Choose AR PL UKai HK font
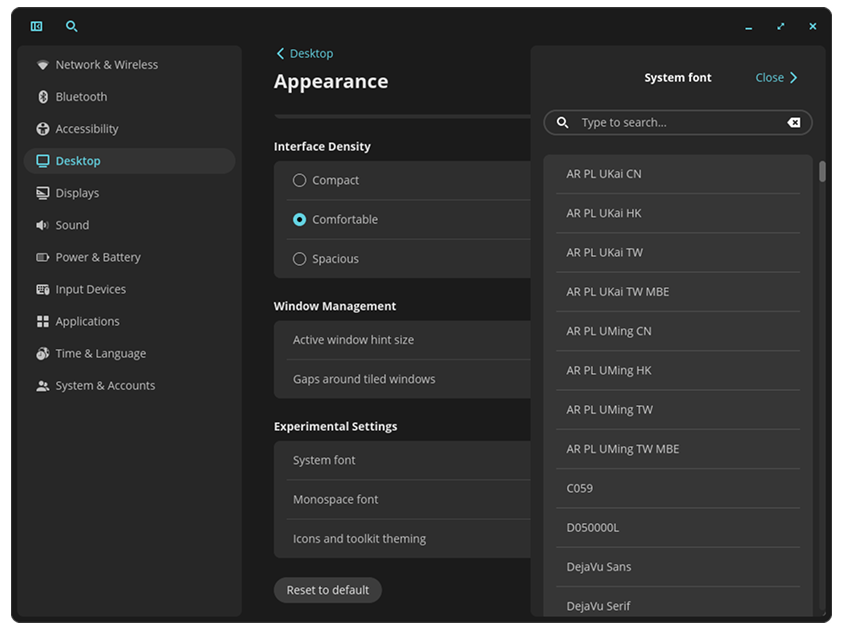This screenshot has height=630, width=842. coord(678,213)
